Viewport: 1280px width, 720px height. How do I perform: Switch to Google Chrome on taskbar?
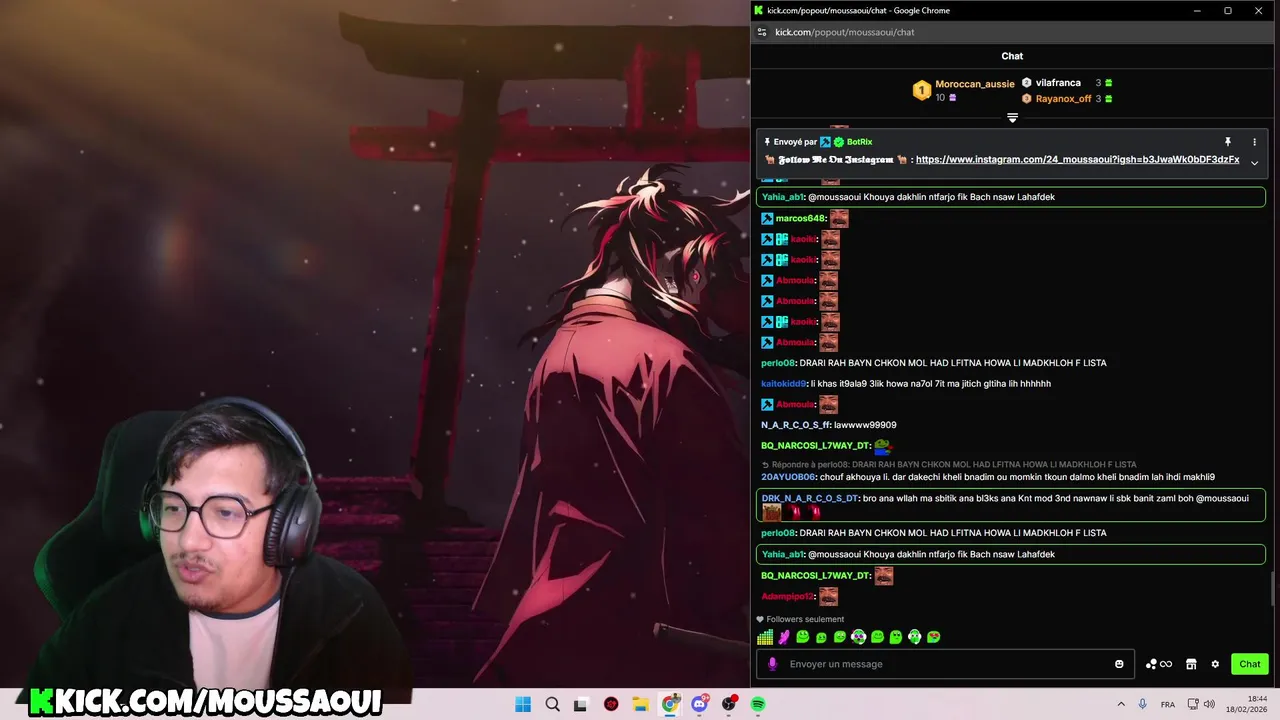[x=670, y=704]
